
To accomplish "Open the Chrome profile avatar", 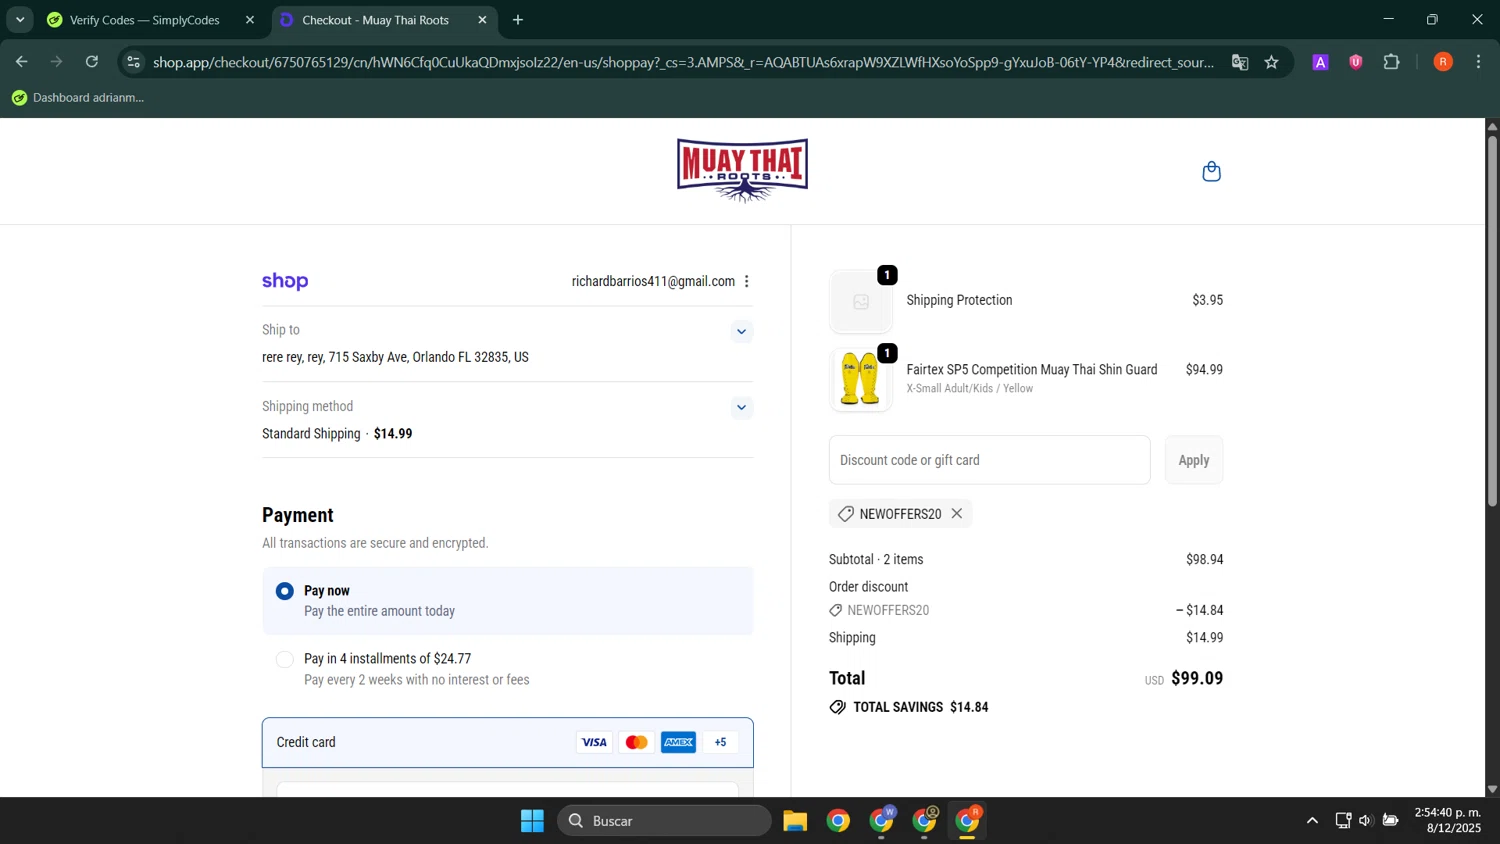I will [x=1443, y=62].
